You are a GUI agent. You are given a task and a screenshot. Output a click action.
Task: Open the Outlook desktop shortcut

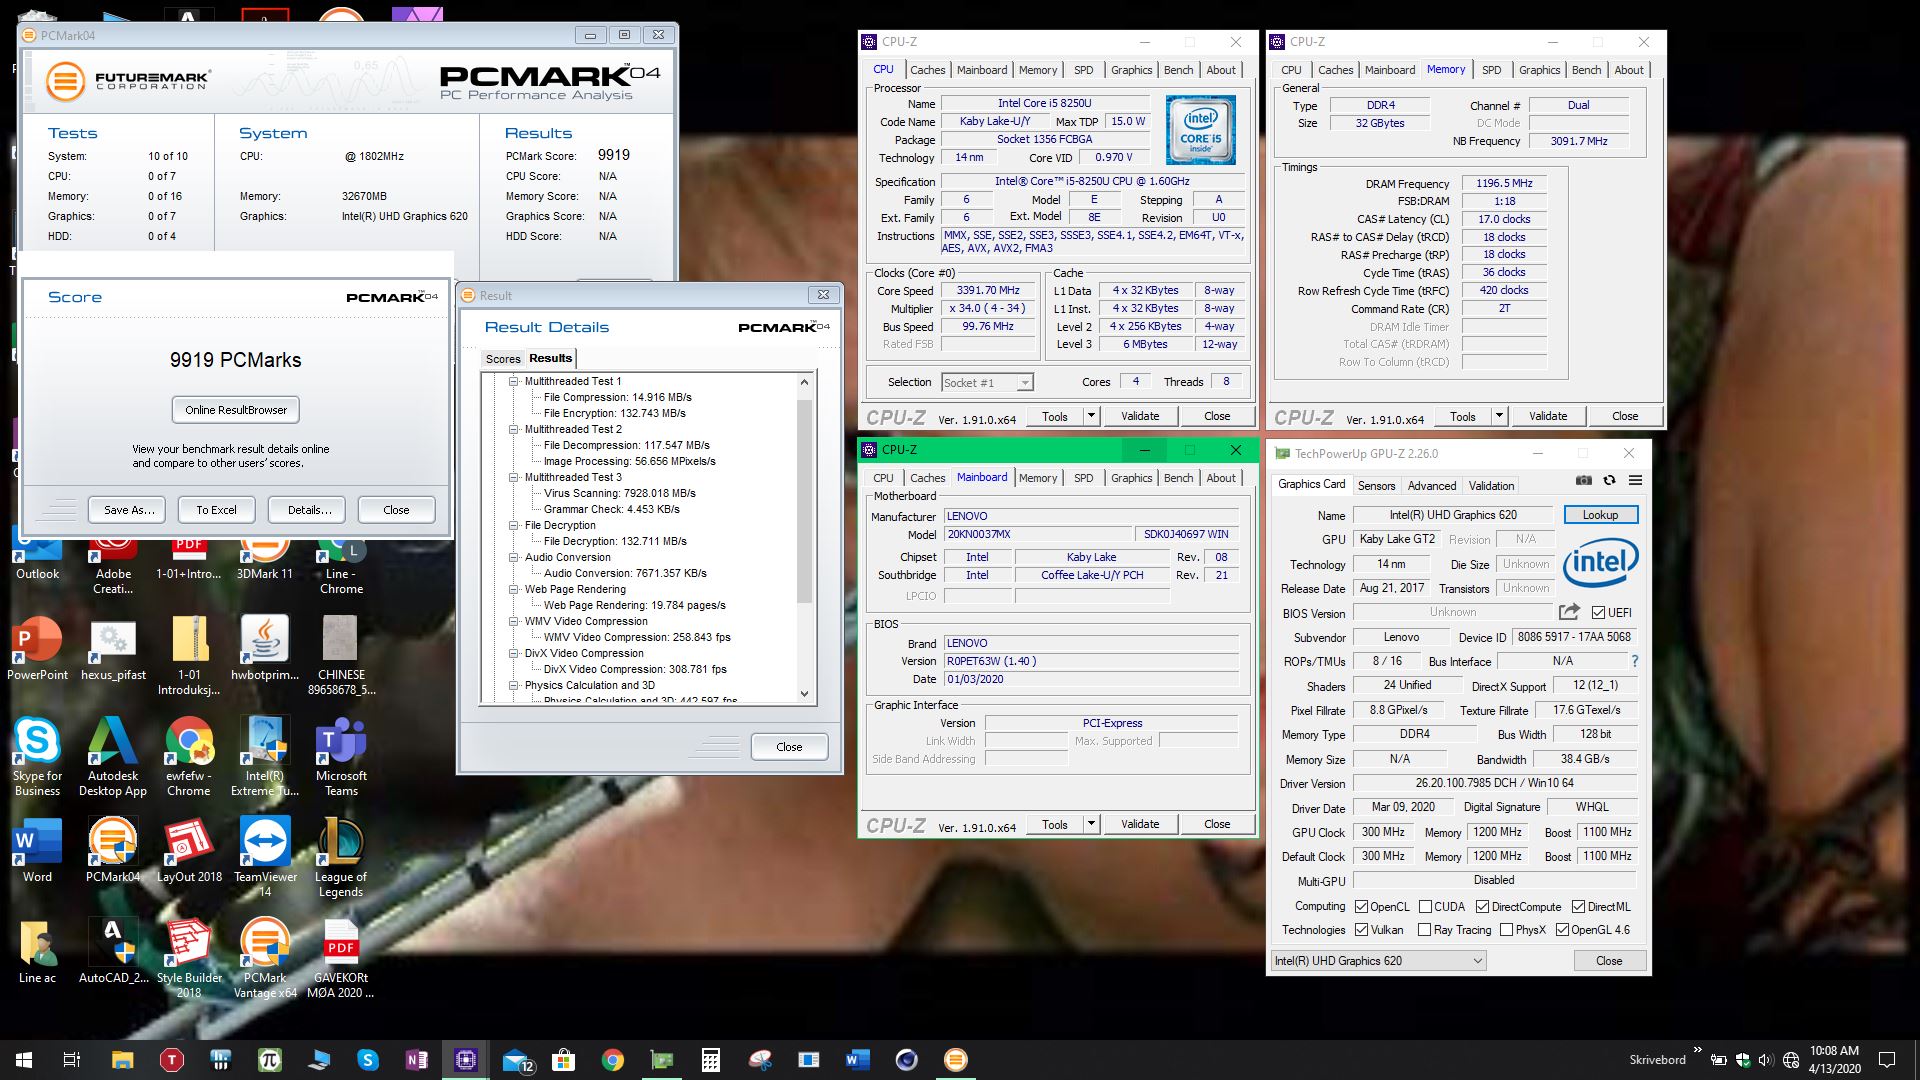[x=37, y=556]
